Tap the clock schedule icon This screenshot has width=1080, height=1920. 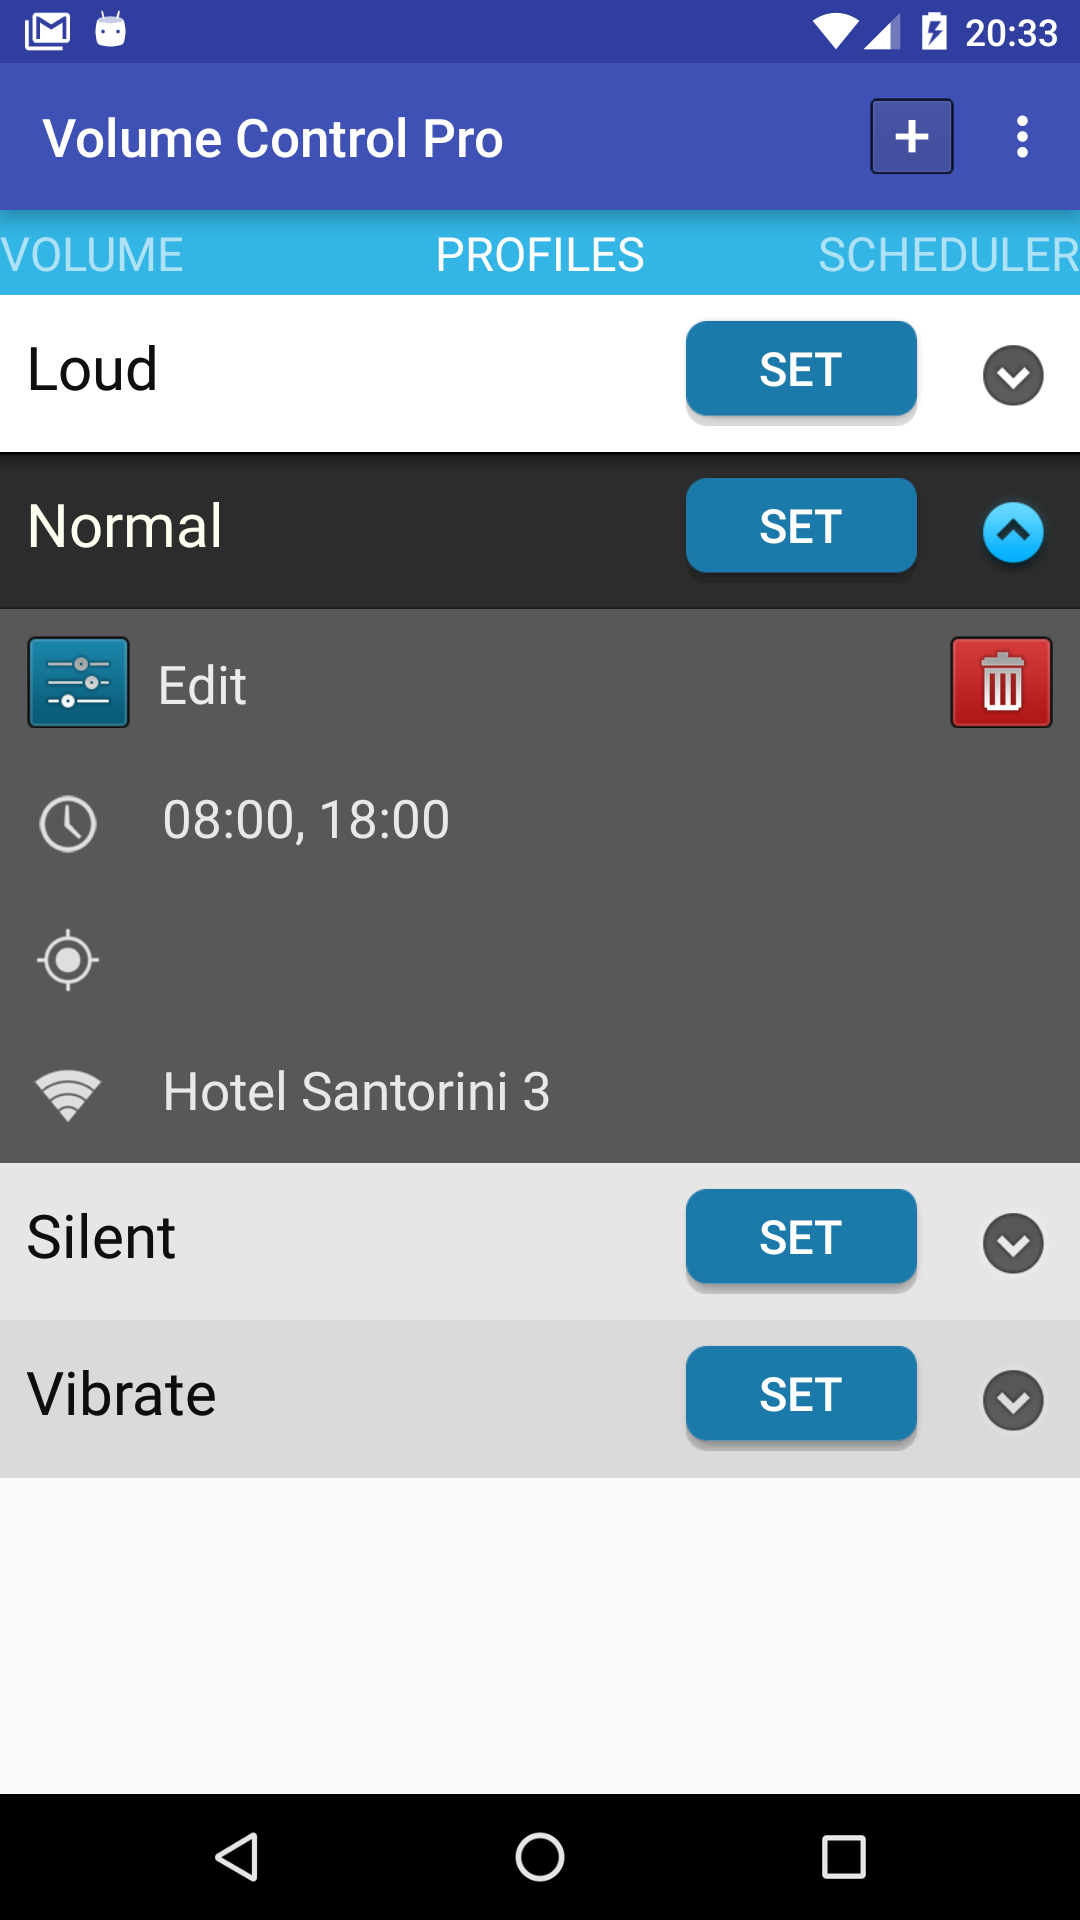click(x=68, y=824)
